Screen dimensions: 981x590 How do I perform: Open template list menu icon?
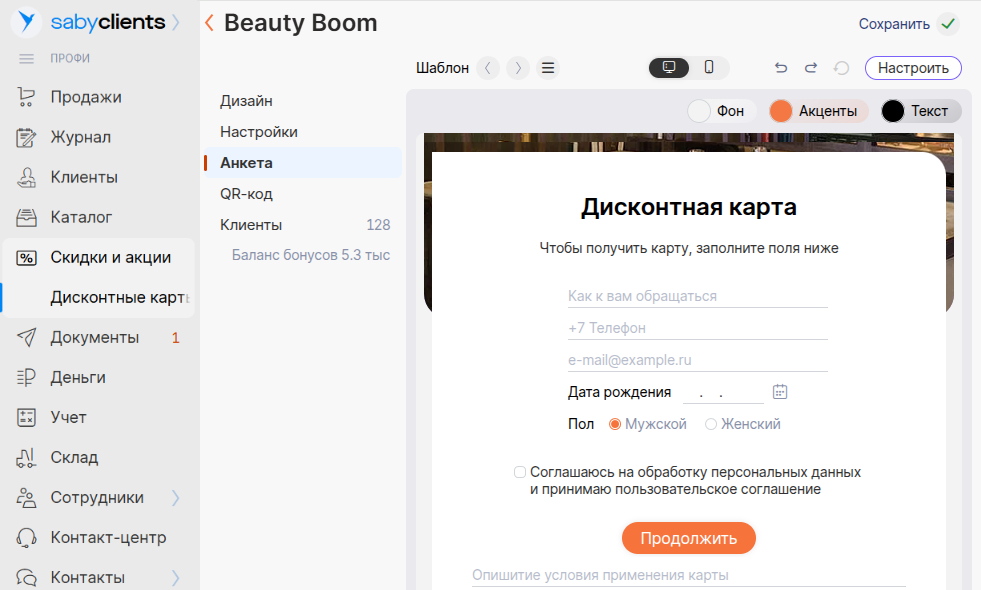tap(548, 68)
